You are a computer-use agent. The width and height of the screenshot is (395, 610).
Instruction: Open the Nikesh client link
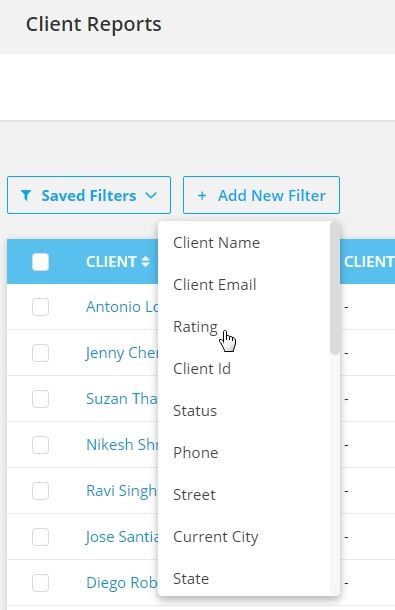point(122,445)
